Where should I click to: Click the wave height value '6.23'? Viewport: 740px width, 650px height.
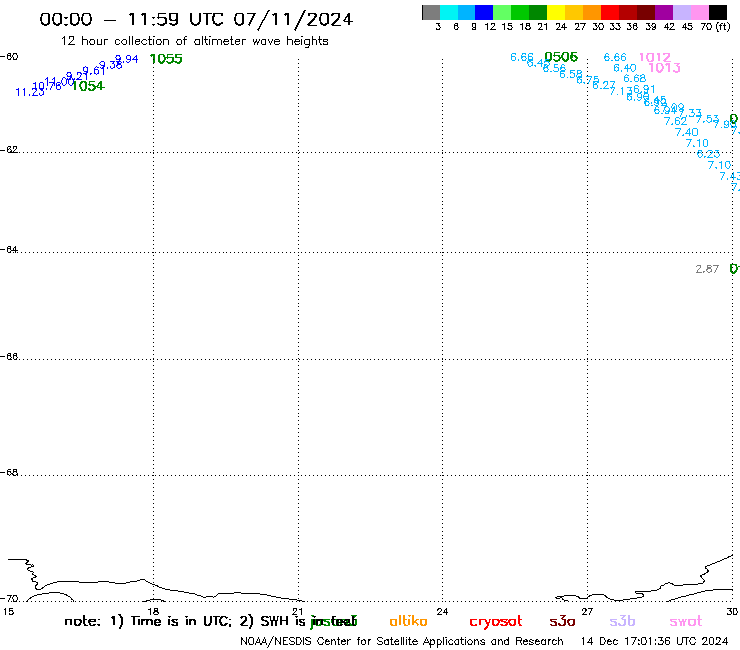point(708,154)
